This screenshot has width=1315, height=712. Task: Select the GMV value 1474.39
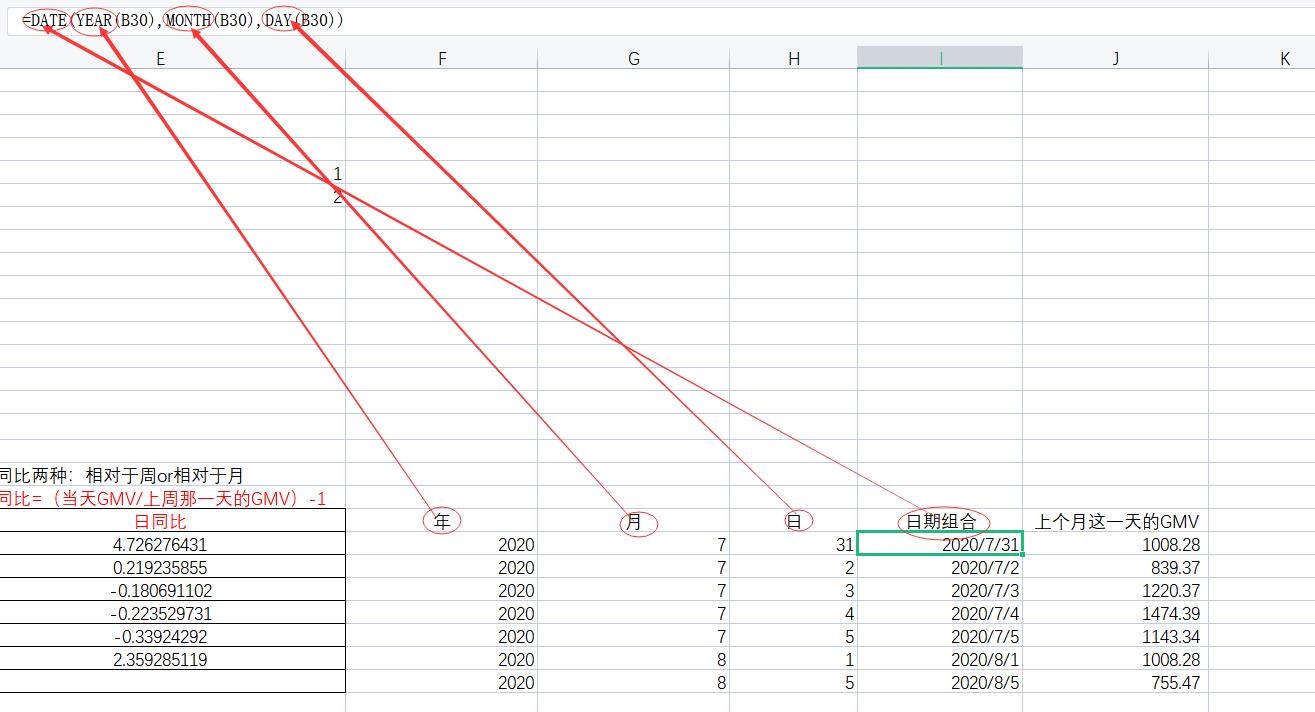point(1116,614)
